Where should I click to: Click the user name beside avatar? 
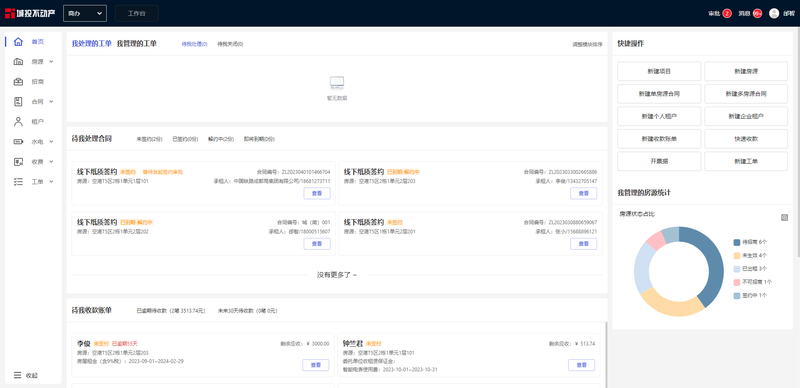tap(788, 14)
